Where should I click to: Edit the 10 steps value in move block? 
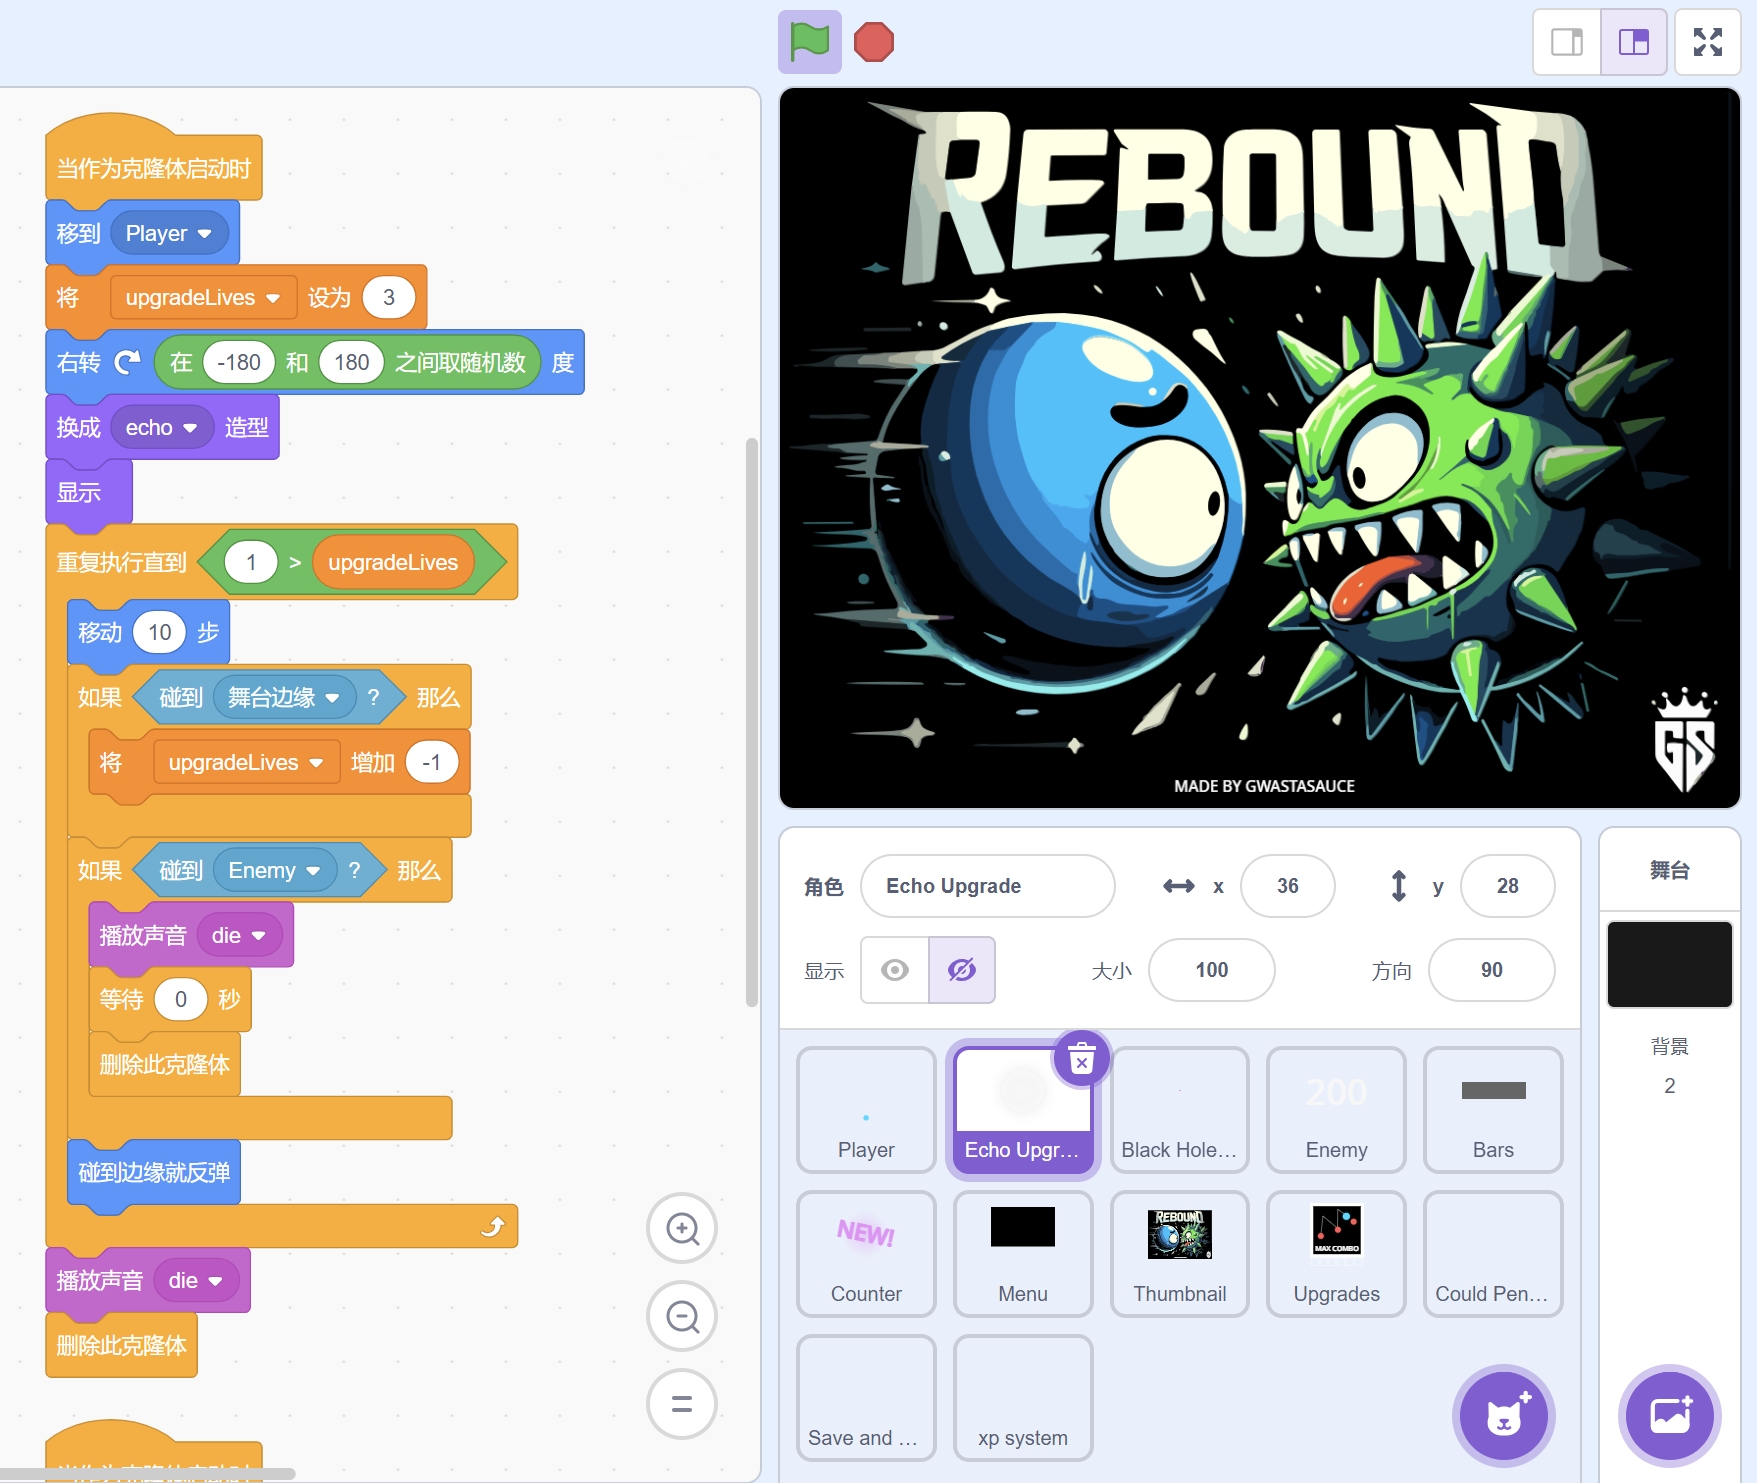[x=160, y=632]
